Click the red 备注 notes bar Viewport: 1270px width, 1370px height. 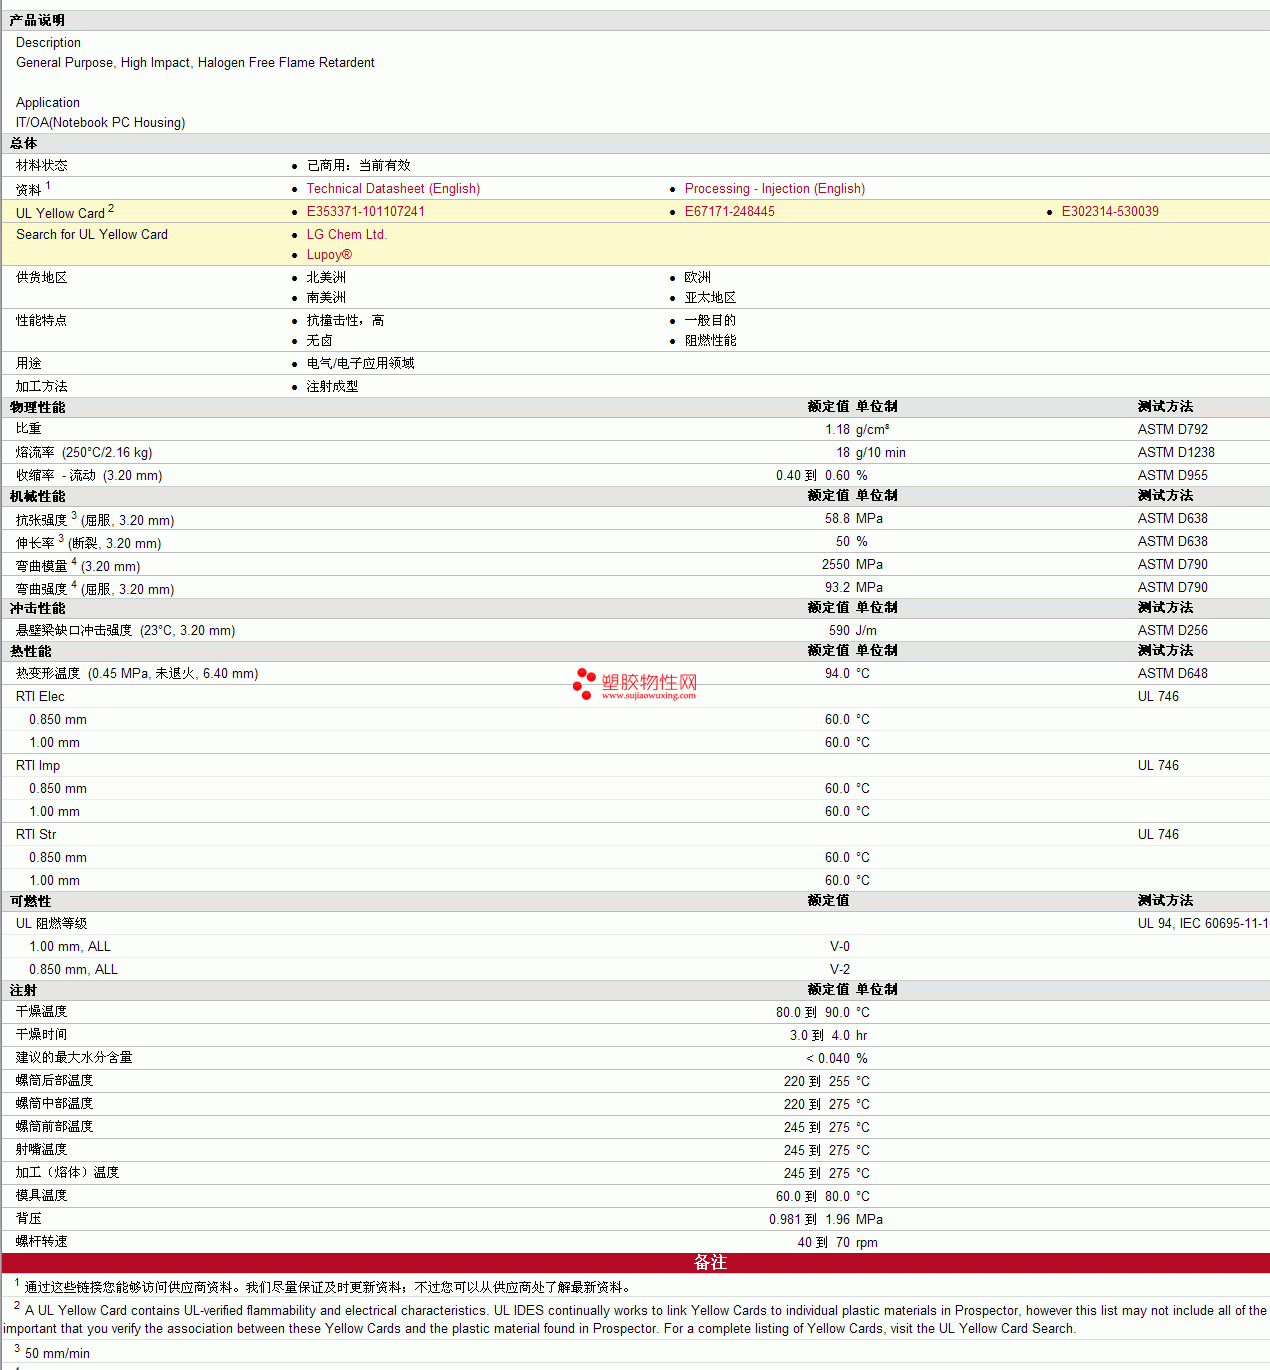click(635, 1263)
